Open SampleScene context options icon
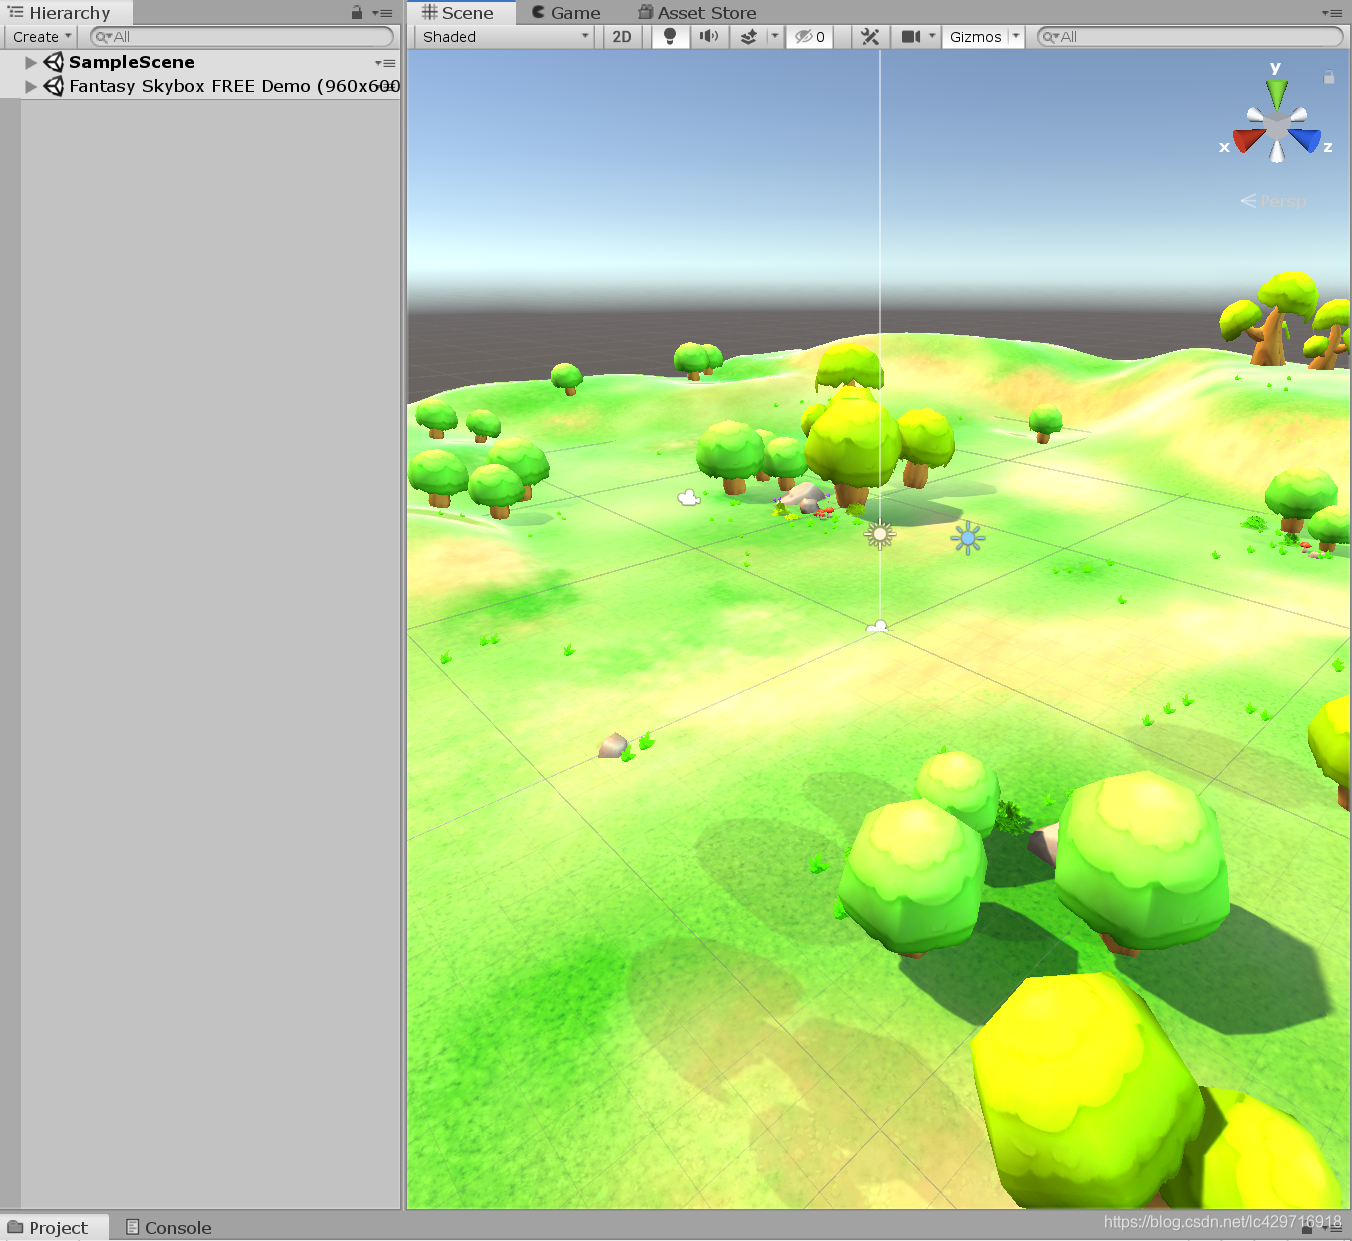Image resolution: width=1352 pixels, height=1241 pixels. (x=385, y=63)
